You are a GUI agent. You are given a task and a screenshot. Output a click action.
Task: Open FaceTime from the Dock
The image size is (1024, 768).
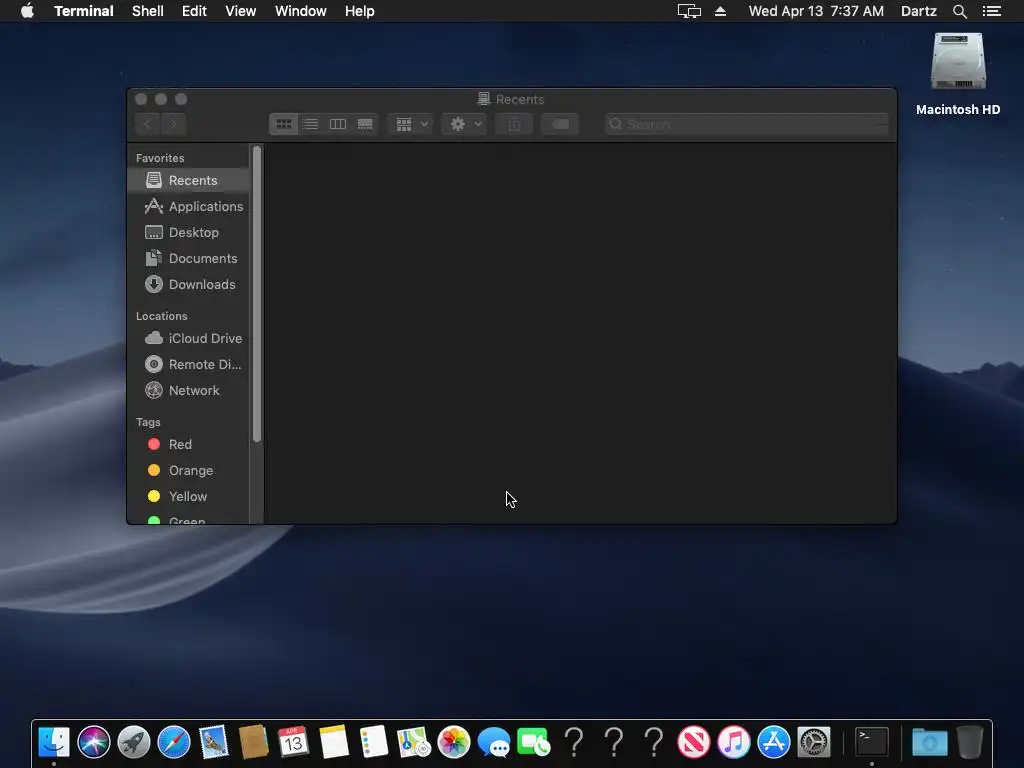tap(534, 742)
